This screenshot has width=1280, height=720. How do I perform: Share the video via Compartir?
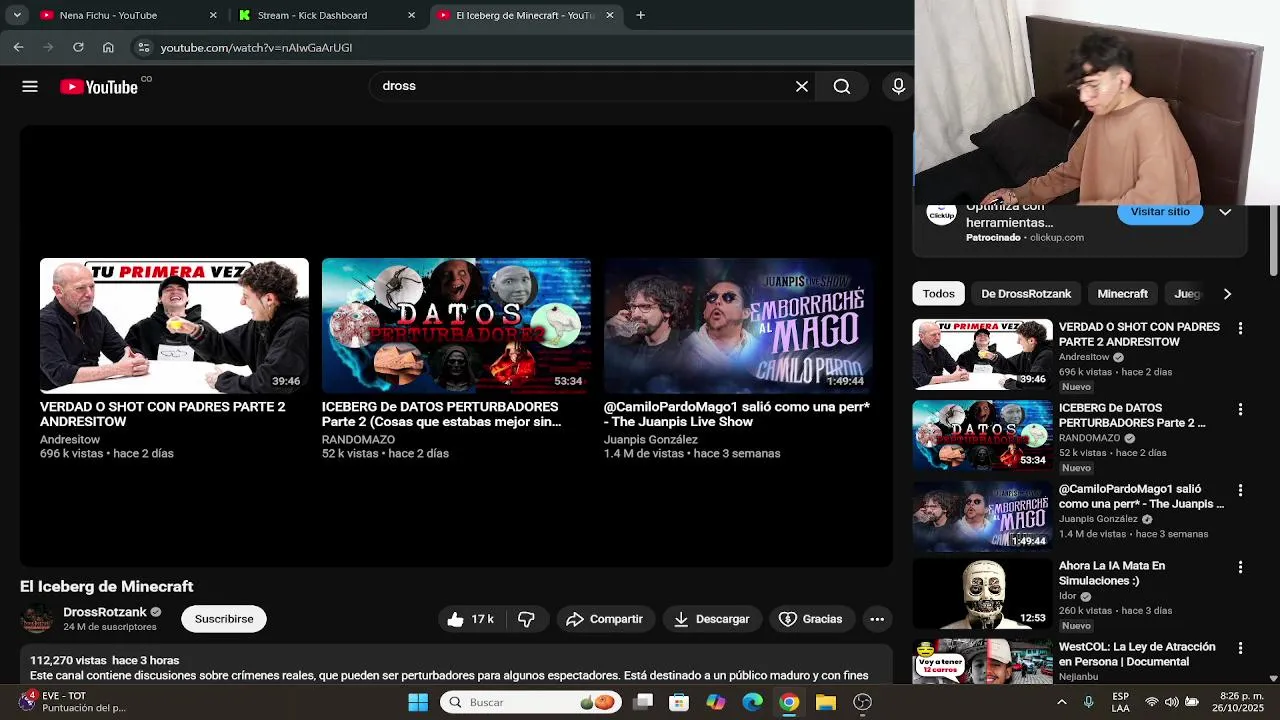[605, 619]
